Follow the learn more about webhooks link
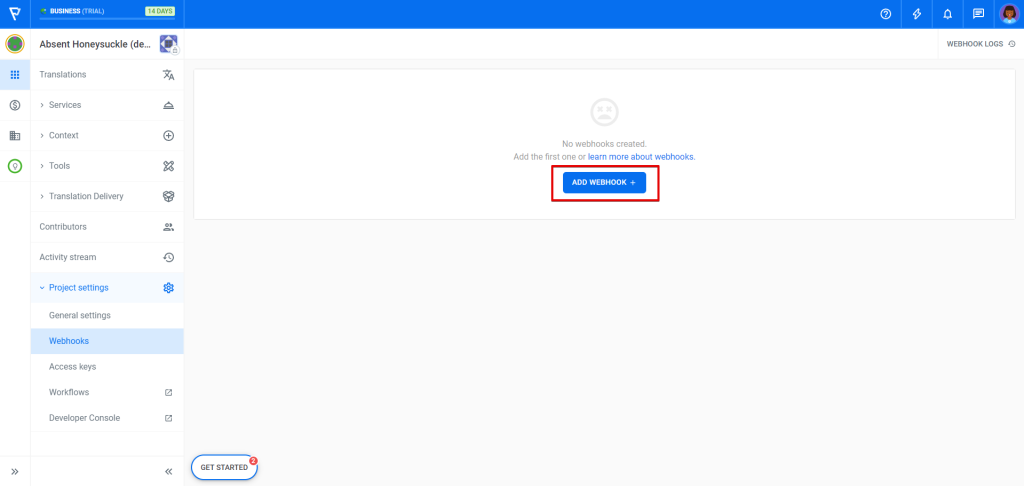Screen dimensions: 1024x486 point(641,157)
